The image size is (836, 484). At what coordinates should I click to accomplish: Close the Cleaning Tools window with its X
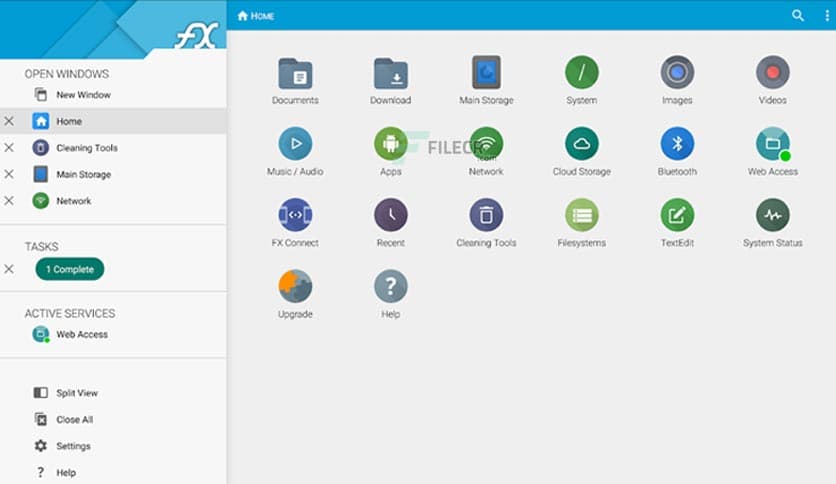coord(9,148)
